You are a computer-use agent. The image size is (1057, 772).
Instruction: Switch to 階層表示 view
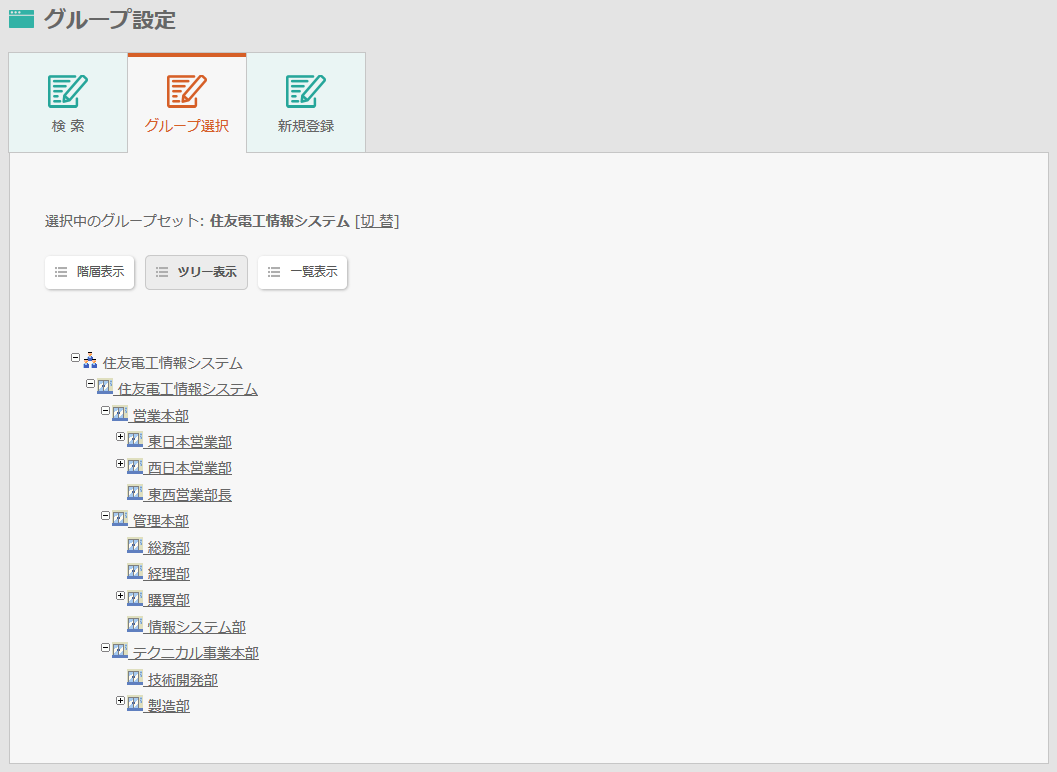(90, 272)
